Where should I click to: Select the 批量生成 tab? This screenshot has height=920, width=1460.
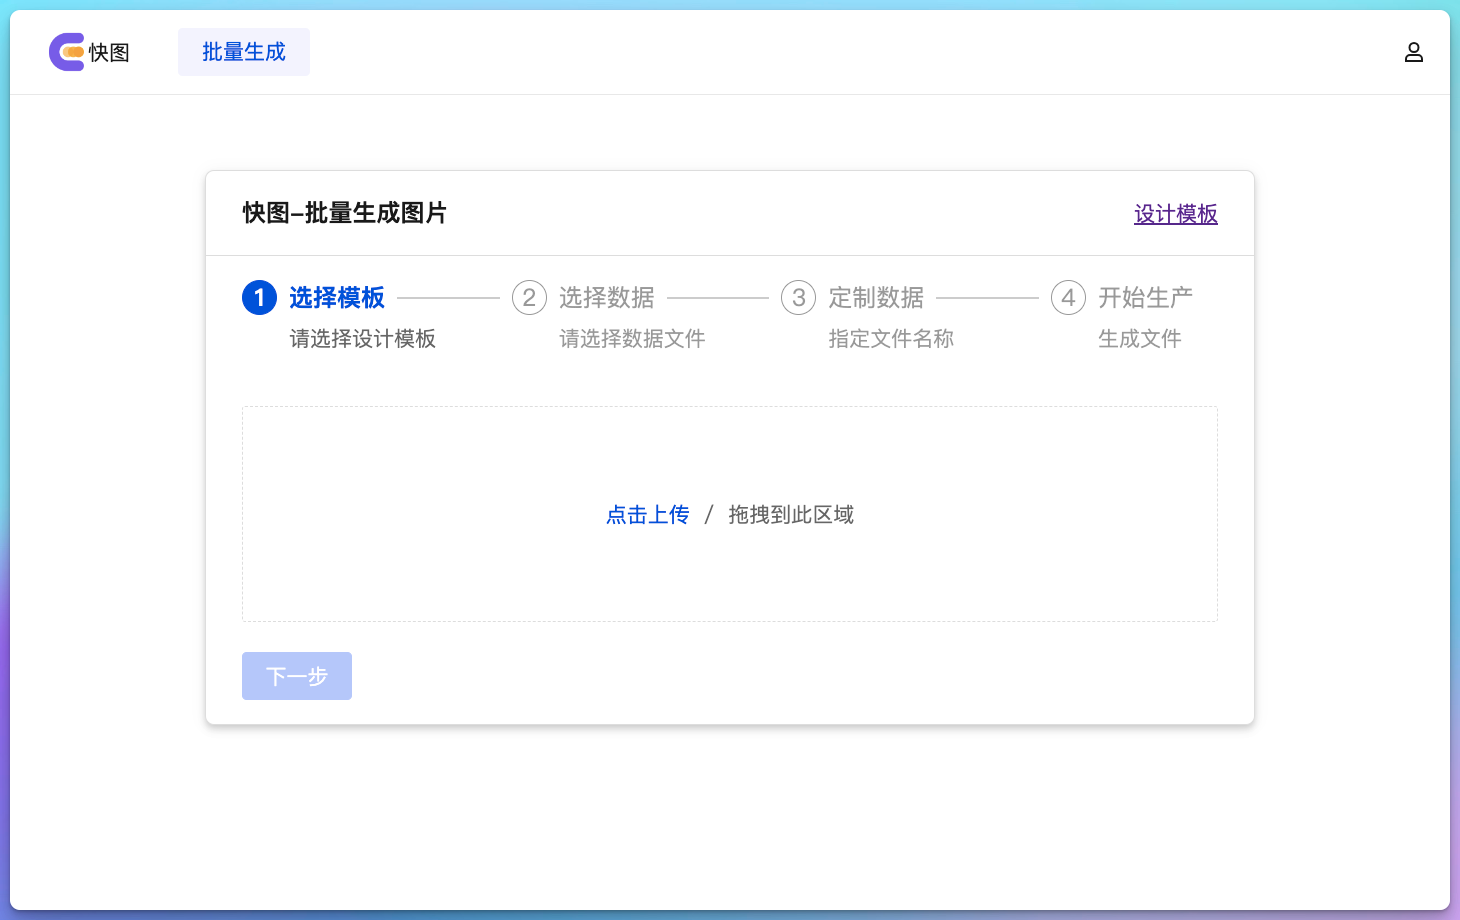tap(244, 52)
